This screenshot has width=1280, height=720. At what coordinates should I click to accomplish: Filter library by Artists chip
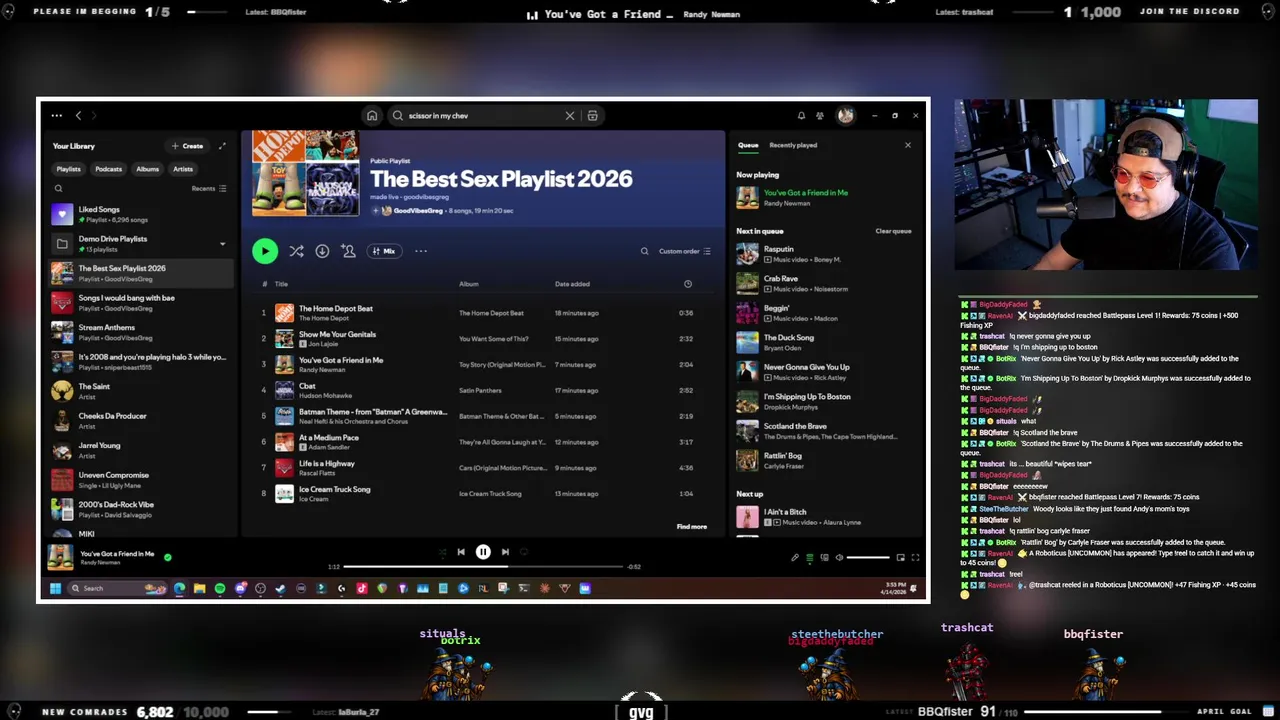pyautogui.click(x=183, y=169)
